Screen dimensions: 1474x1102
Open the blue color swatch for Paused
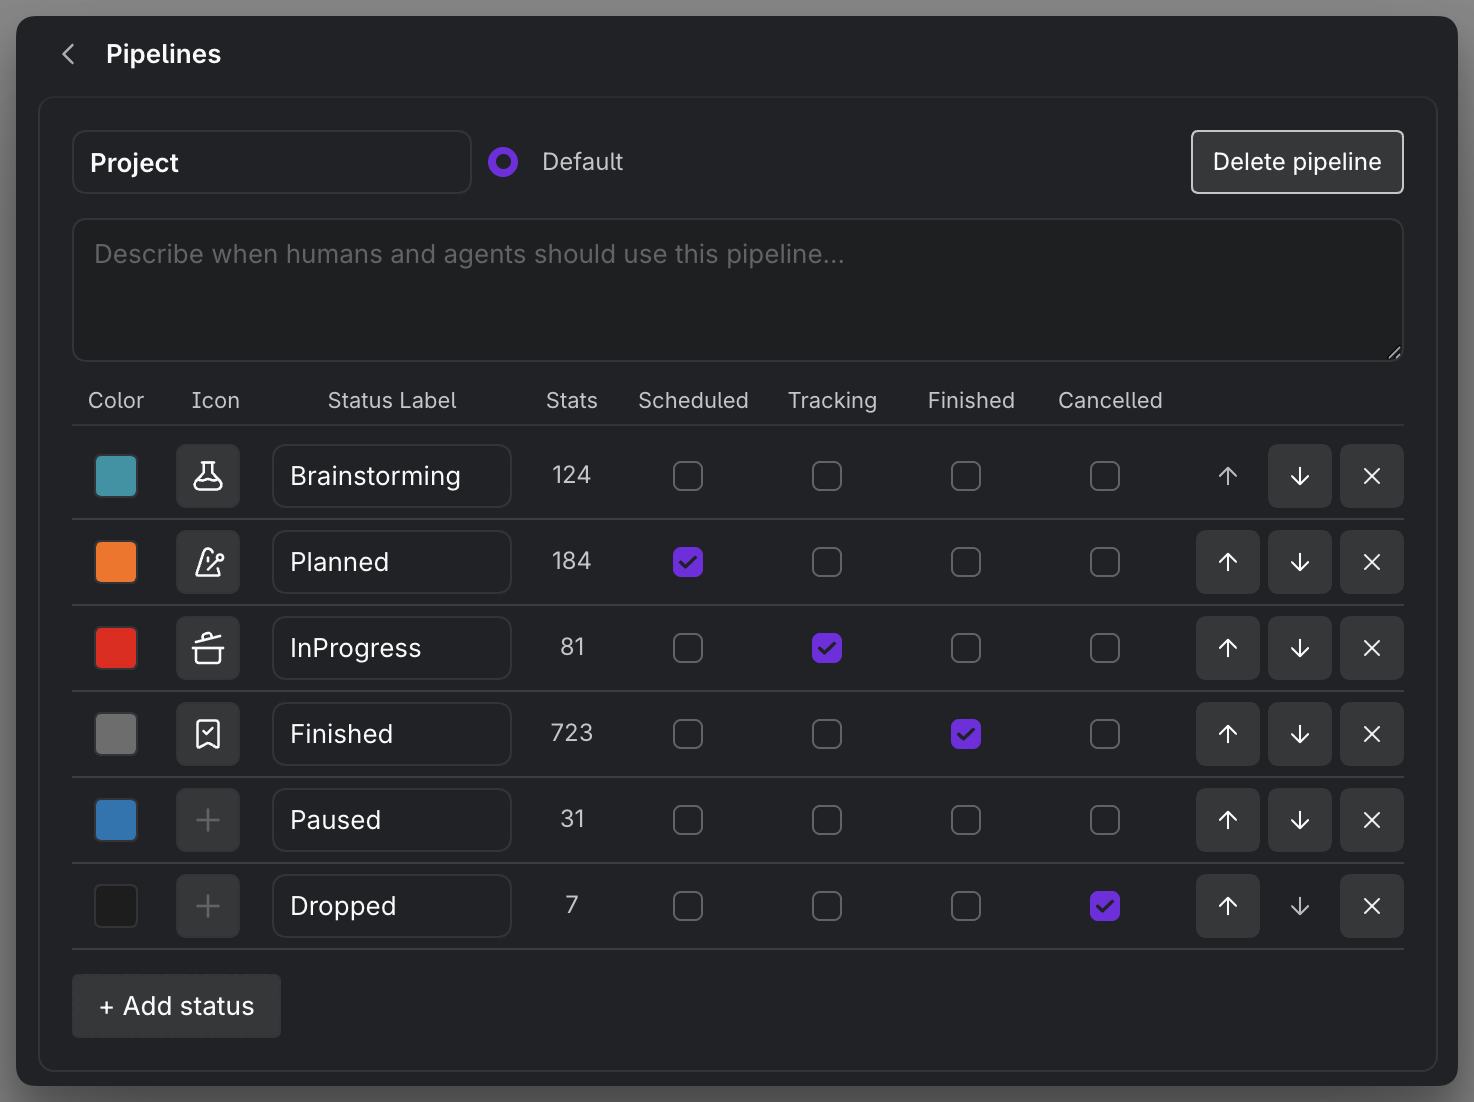click(116, 820)
